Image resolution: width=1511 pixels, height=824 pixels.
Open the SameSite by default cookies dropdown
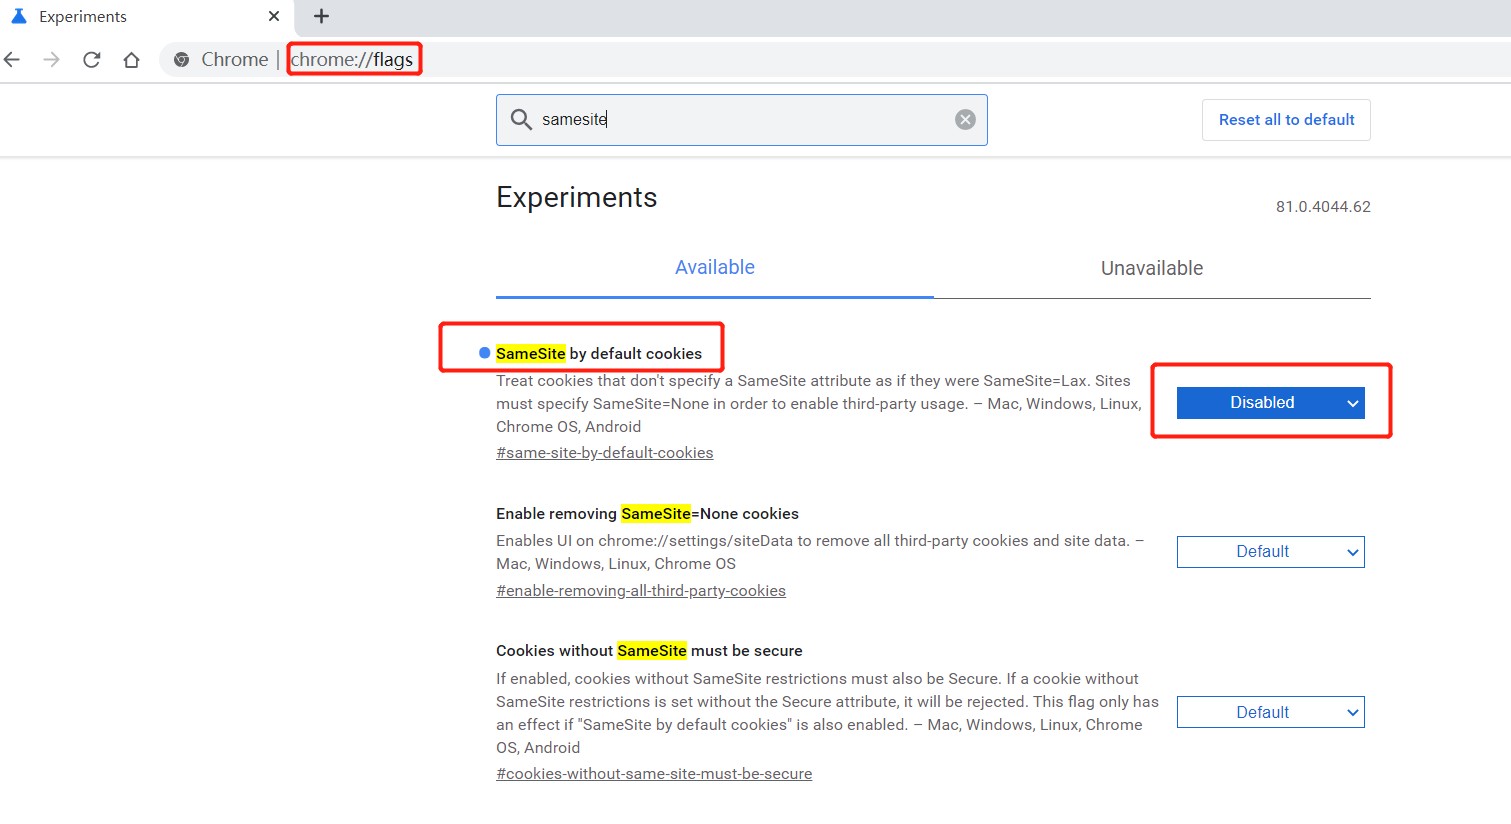pos(1270,403)
